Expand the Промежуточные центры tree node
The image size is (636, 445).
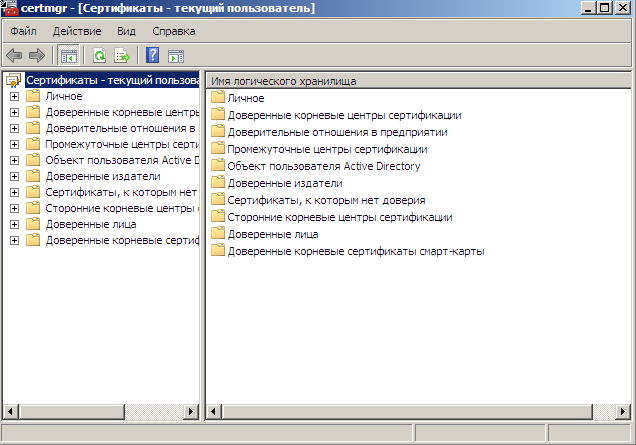pyautogui.click(x=14, y=144)
